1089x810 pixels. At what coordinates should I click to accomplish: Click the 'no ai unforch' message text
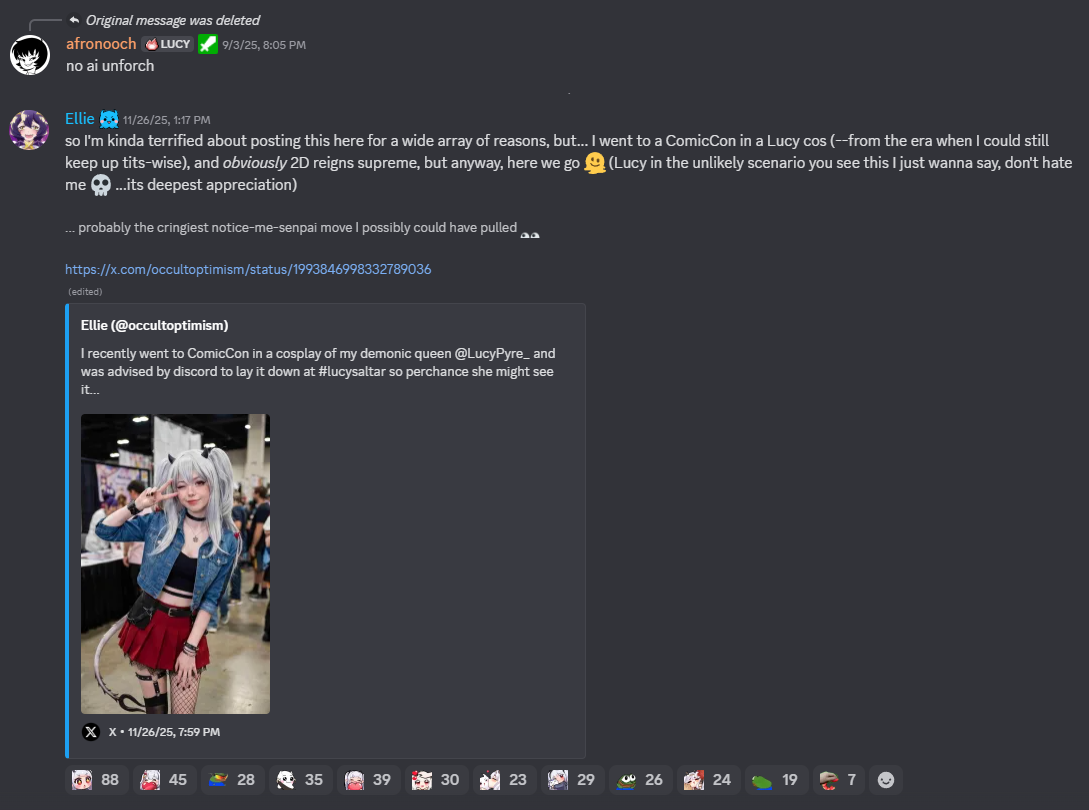pyautogui.click(x=110, y=66)
